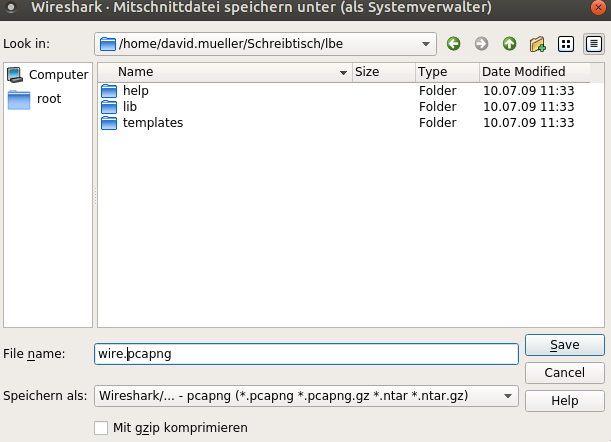Sort by the Type column header
Image resolution: width=611 pixels, height=442 pixels.
point(447,72)
